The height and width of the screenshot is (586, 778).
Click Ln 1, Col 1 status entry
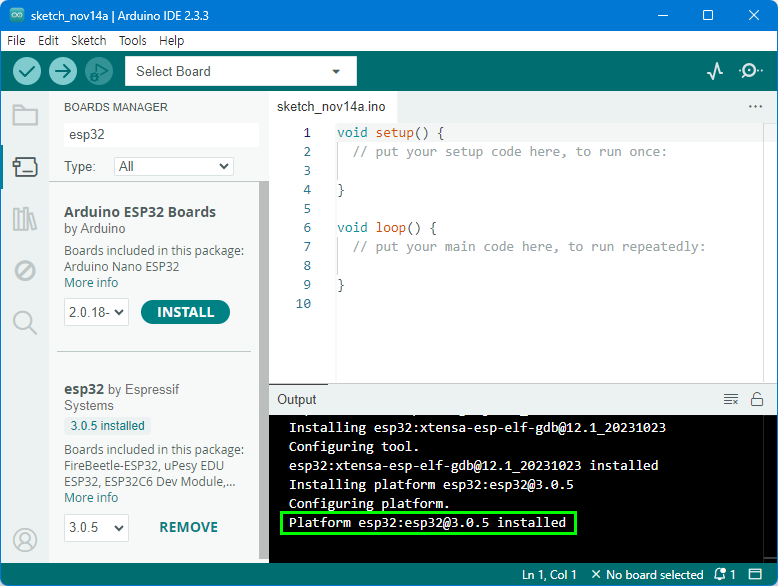(x=549, y=575)
